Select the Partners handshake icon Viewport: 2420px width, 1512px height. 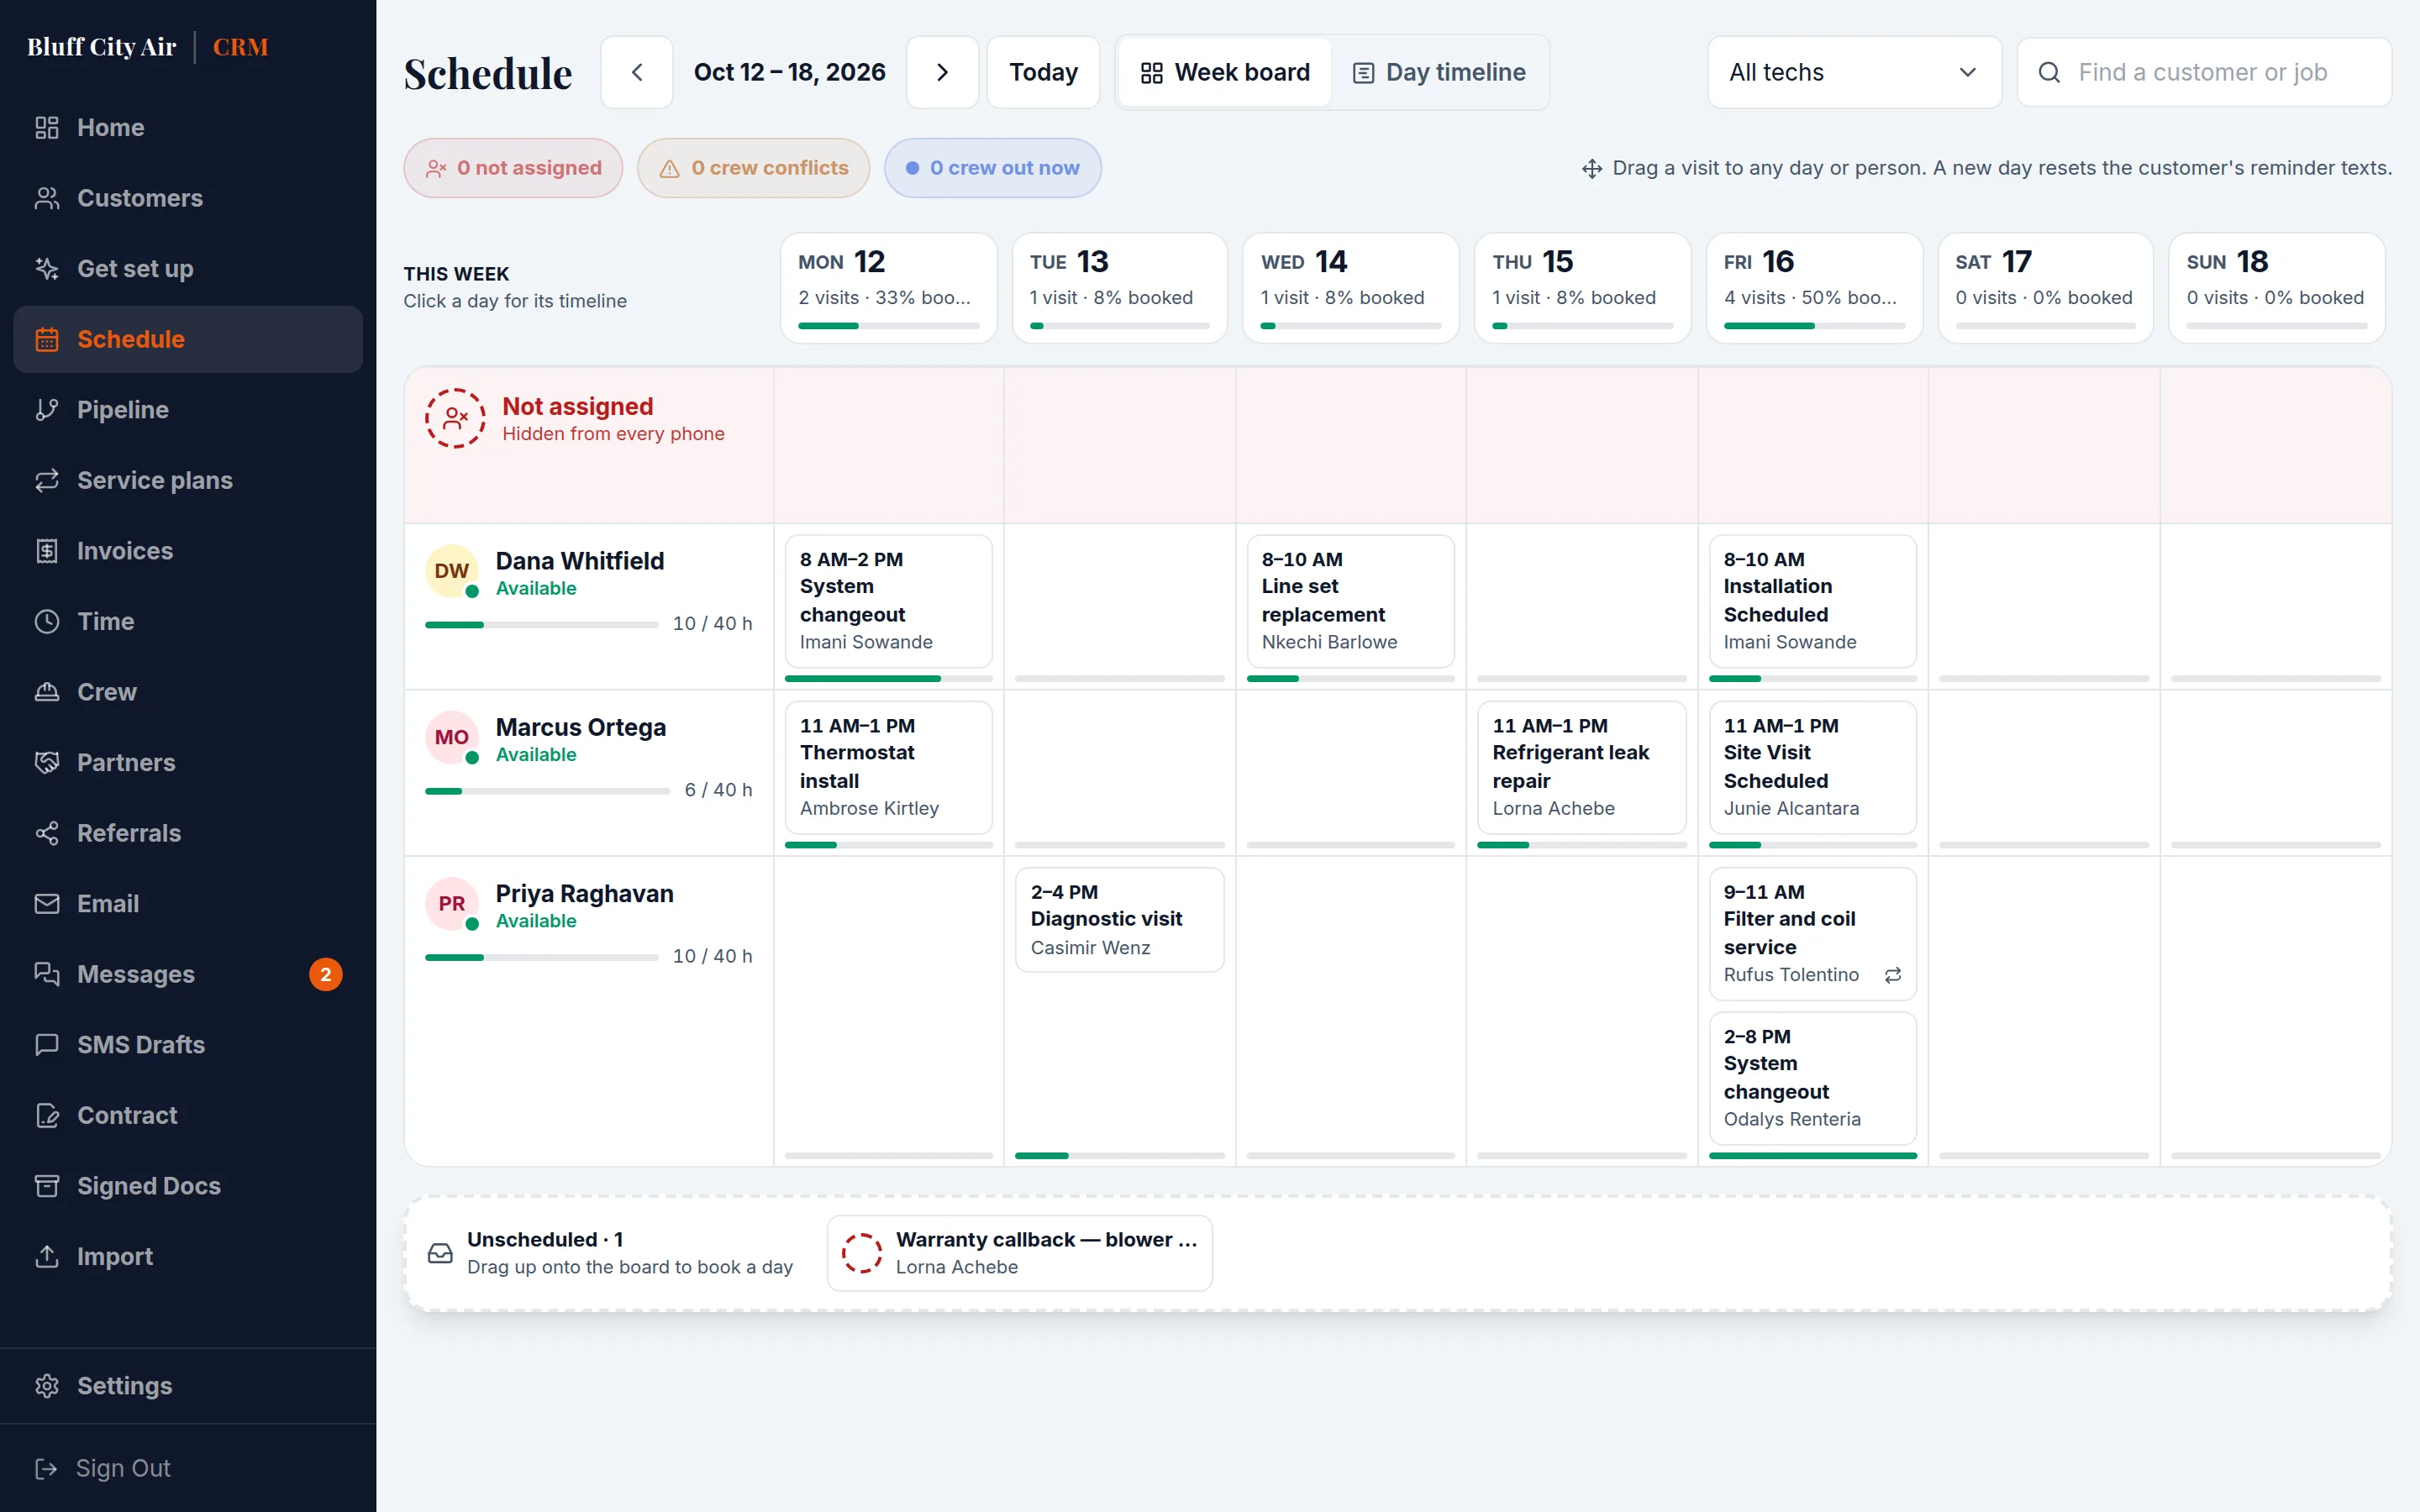(47, 762)
